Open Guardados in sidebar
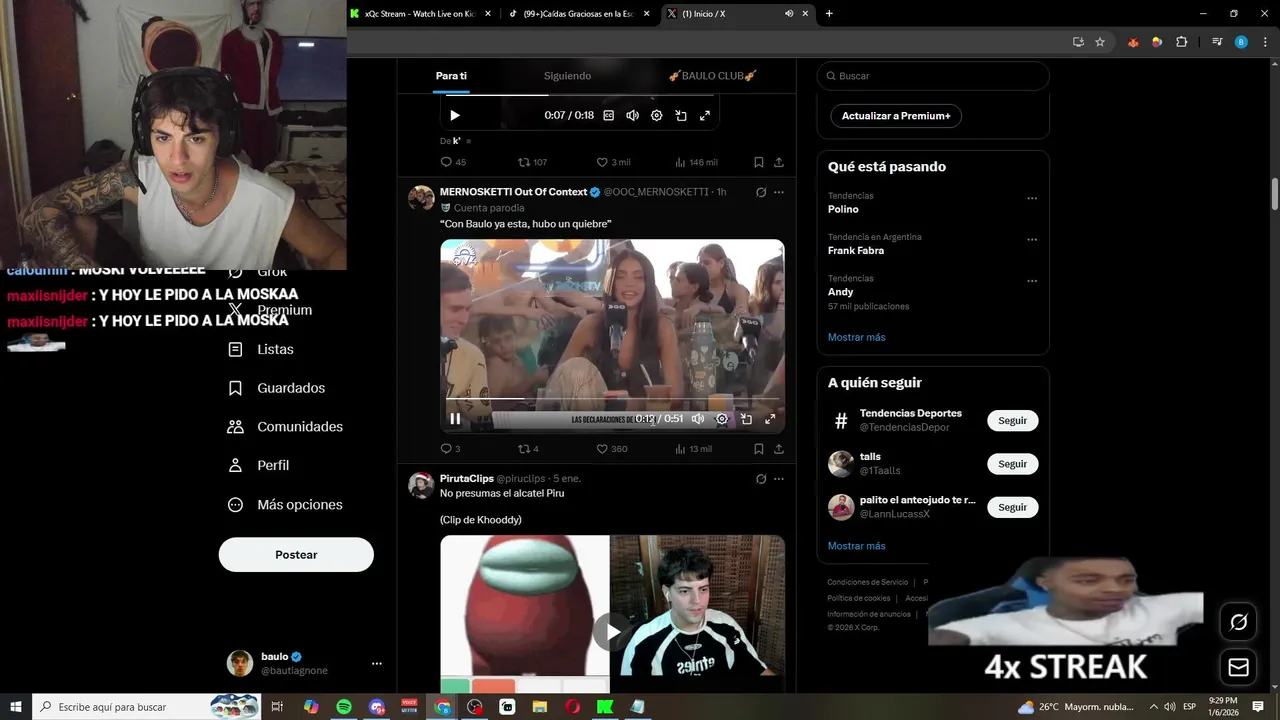Image resolution: width=1280 pixels, height=720 pixels. pos(277,388)
